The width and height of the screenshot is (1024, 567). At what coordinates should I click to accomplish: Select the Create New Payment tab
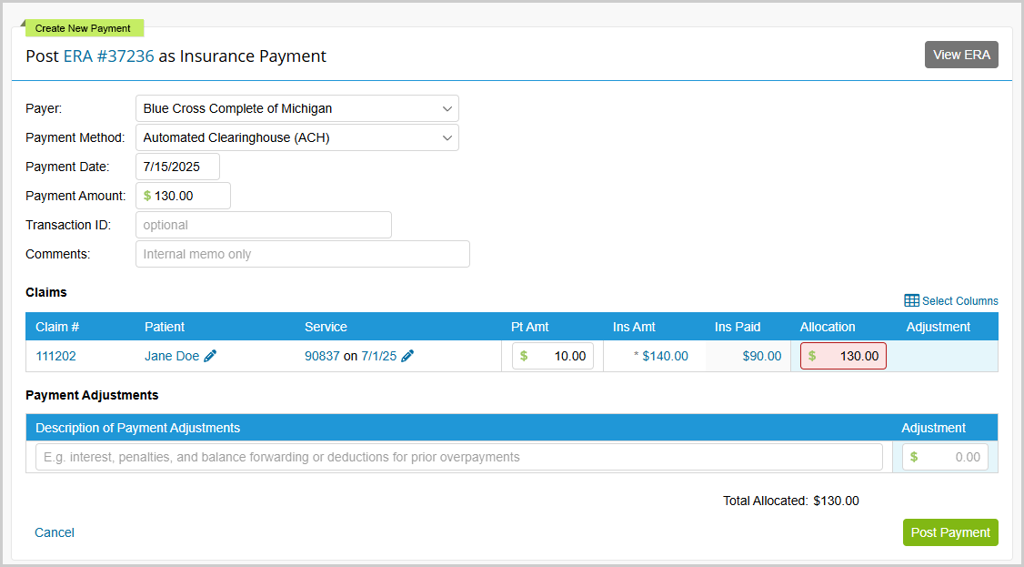pos(83,28)
